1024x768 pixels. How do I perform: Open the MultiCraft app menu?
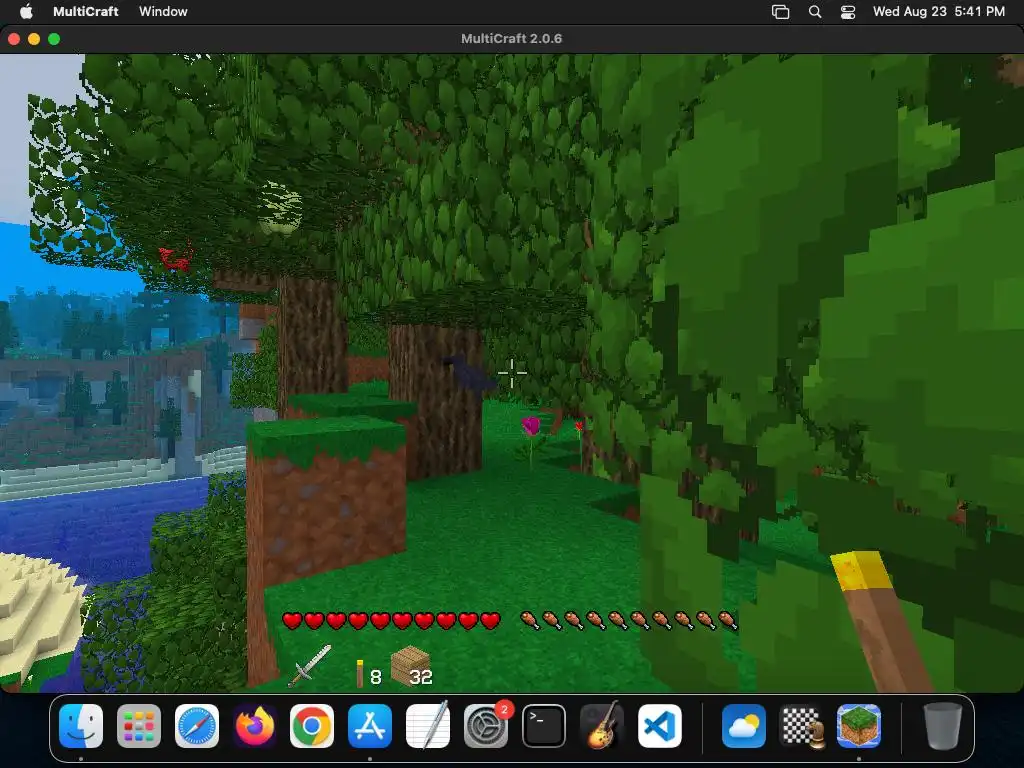point(86,11)
